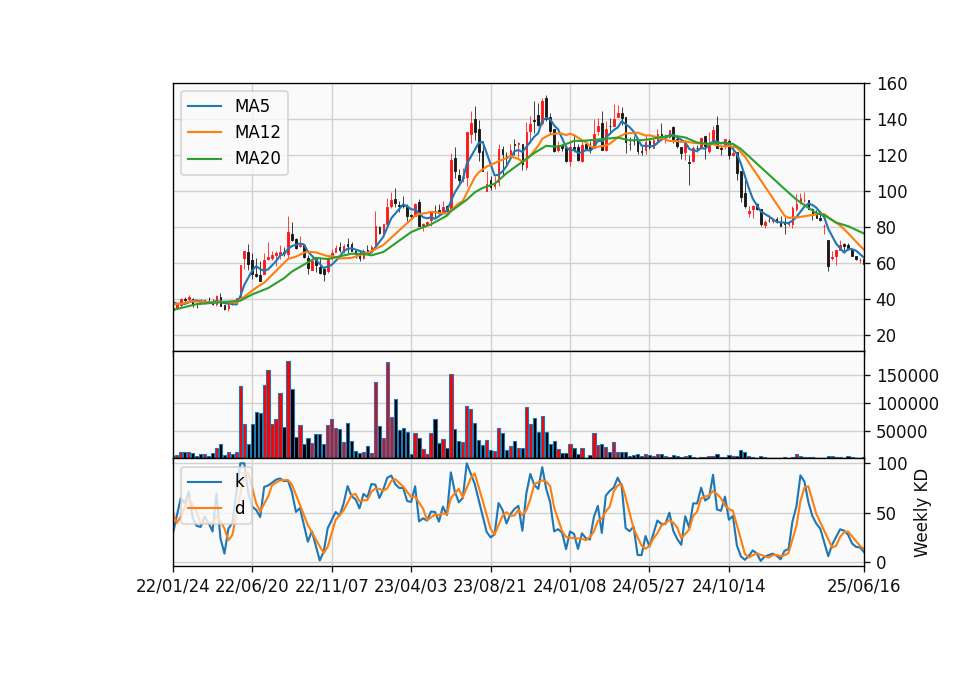Click the 80 price axis label

(887, 228)
